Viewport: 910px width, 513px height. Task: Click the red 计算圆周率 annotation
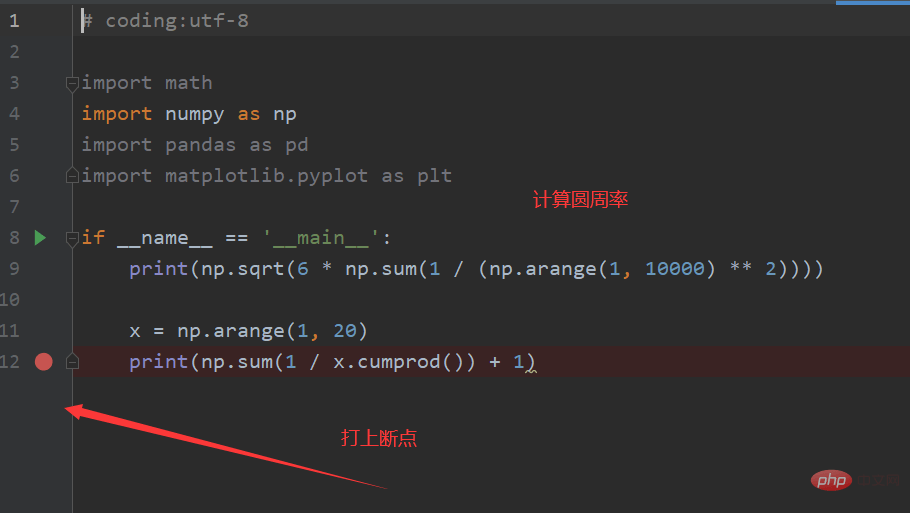point(580,200)
